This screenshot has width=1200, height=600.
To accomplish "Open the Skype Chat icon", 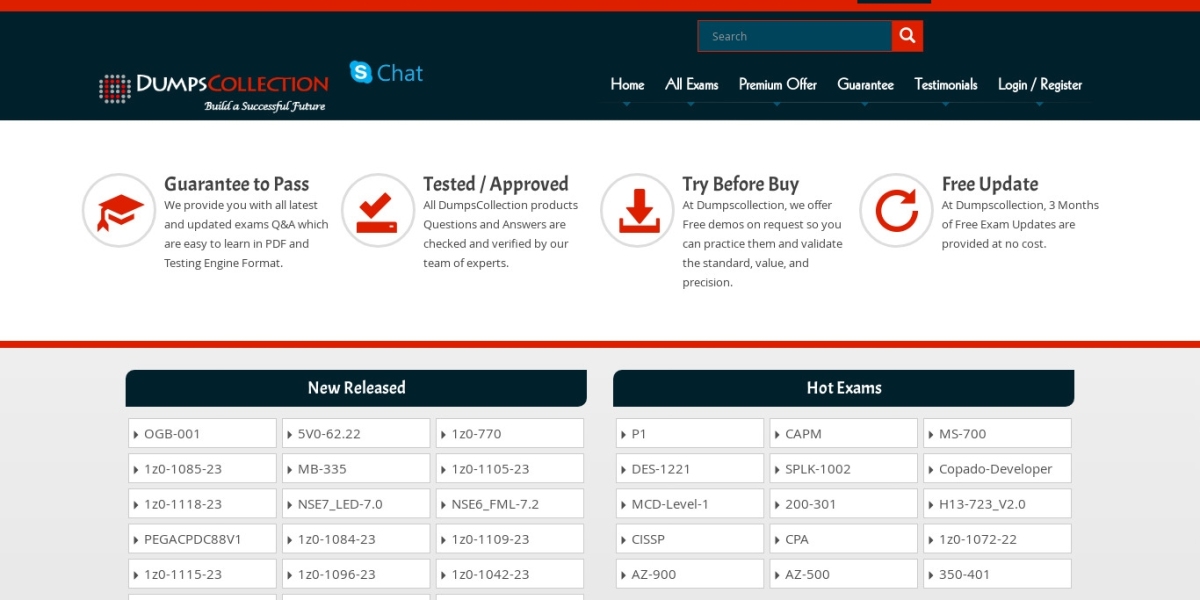I will click(386, 73).
